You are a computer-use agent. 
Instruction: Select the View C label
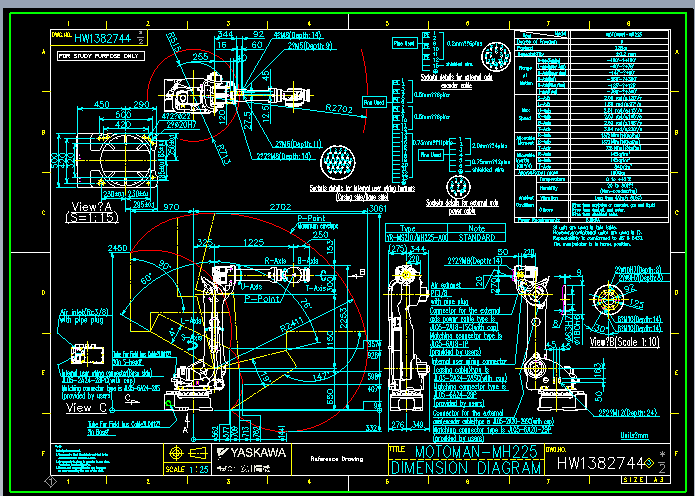(86, 407)
